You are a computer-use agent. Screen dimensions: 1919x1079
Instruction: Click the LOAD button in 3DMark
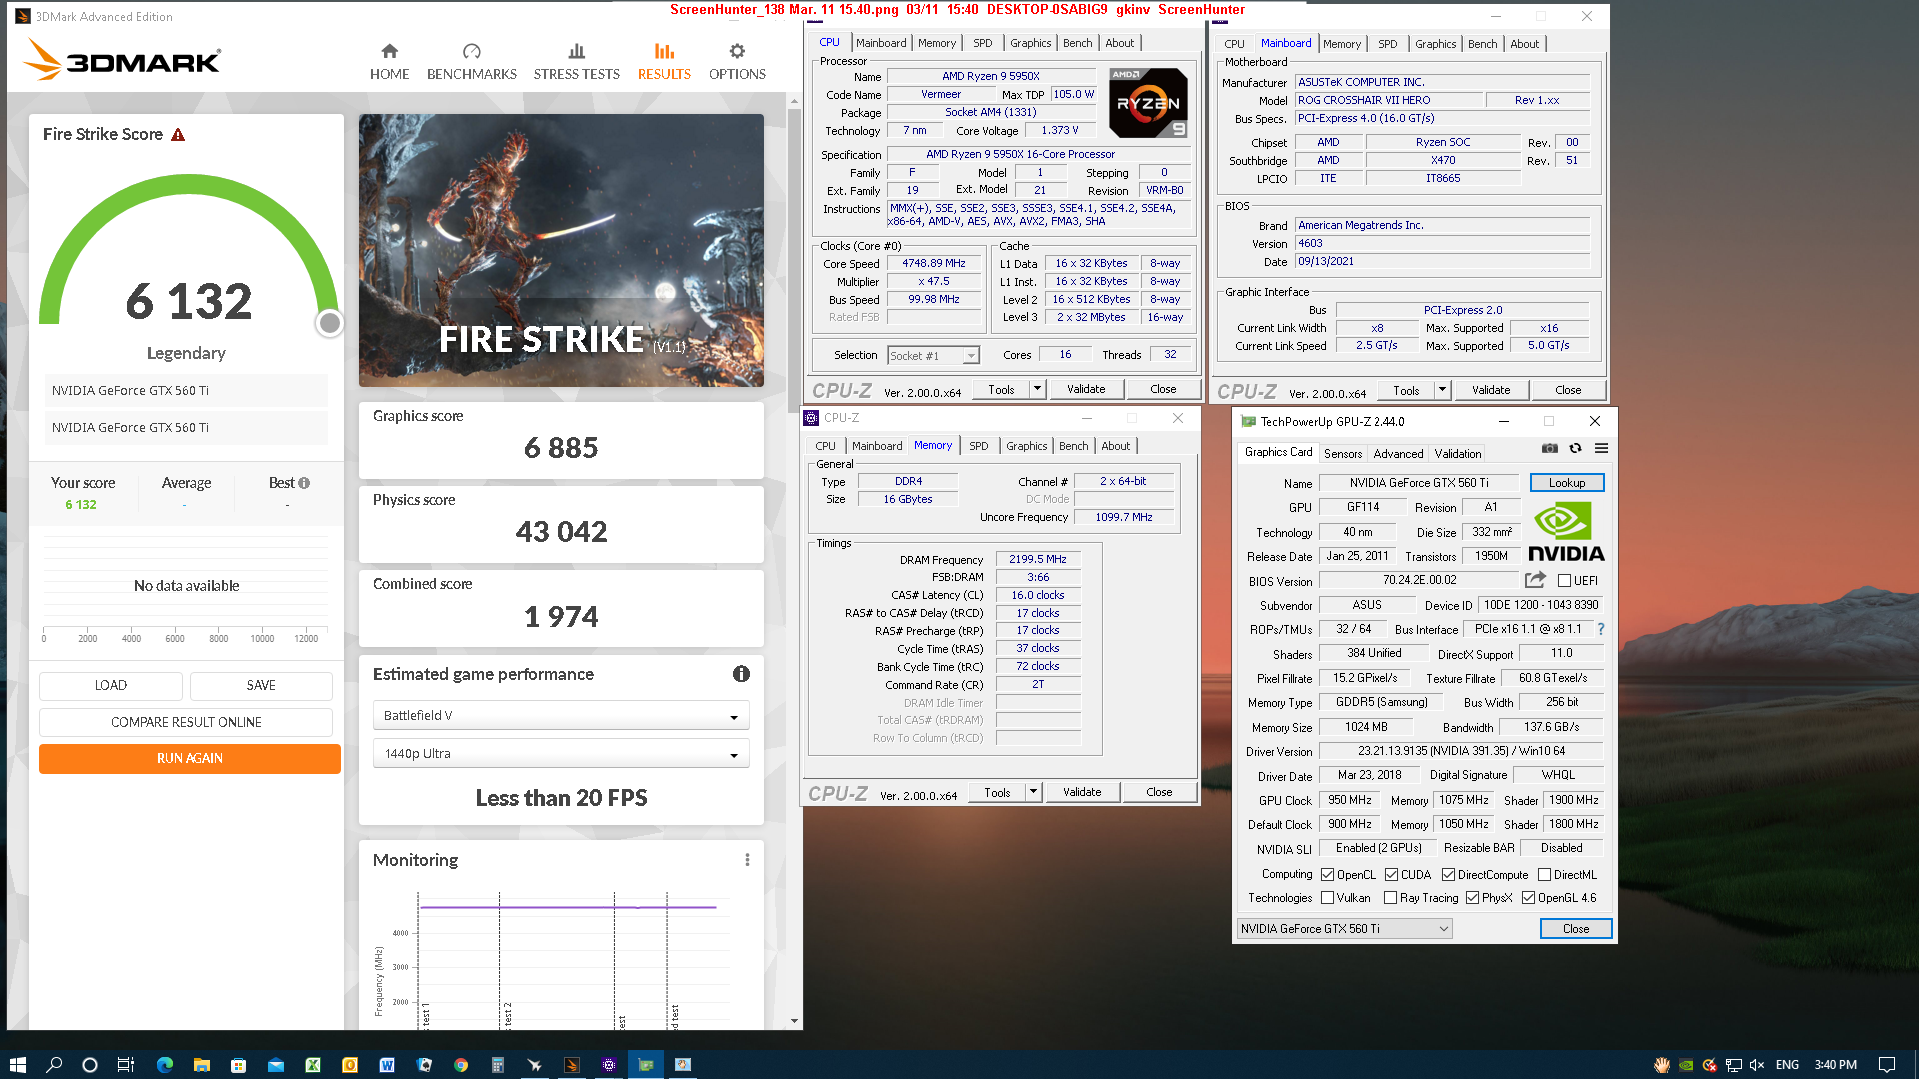[x=111, y=686]
